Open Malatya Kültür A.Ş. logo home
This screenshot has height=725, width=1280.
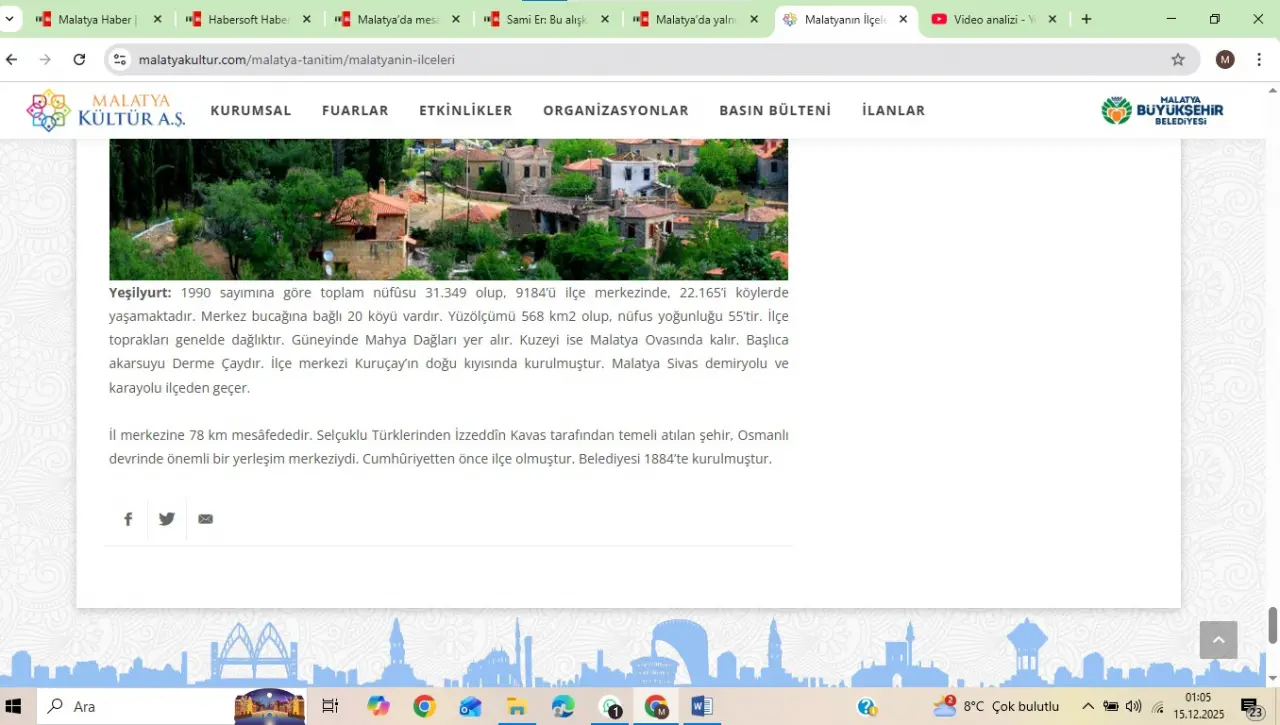[x=106, y=110]
